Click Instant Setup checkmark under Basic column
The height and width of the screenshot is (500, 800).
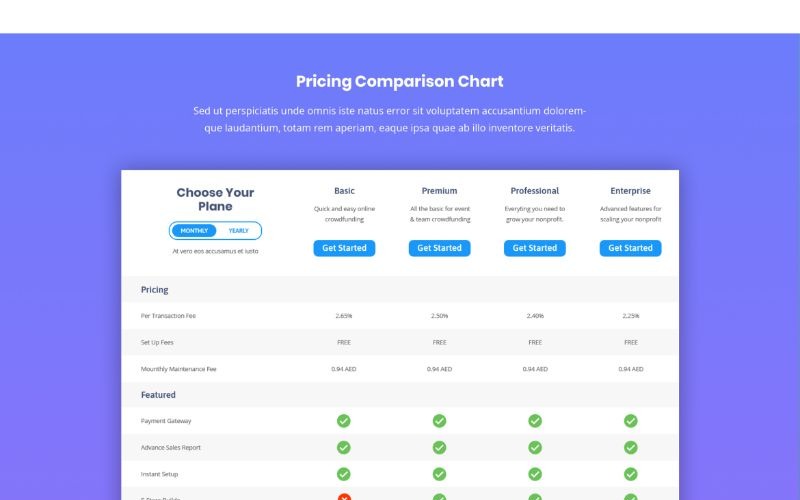[x=344, y=474]
